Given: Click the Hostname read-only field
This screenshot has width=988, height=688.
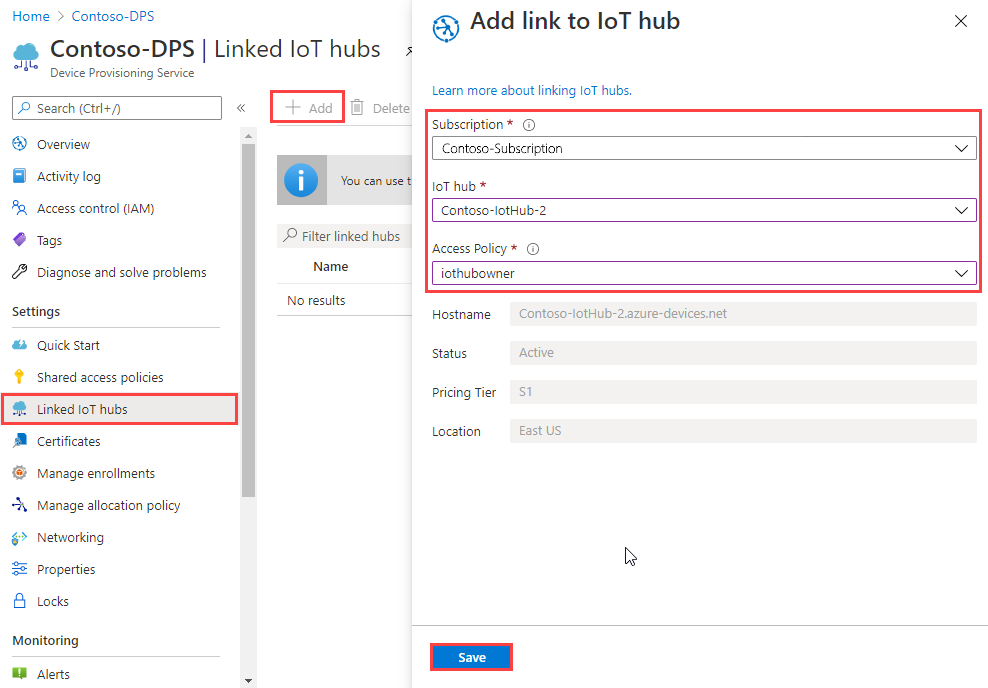Looking at the screenshot, I should [743, 314].
